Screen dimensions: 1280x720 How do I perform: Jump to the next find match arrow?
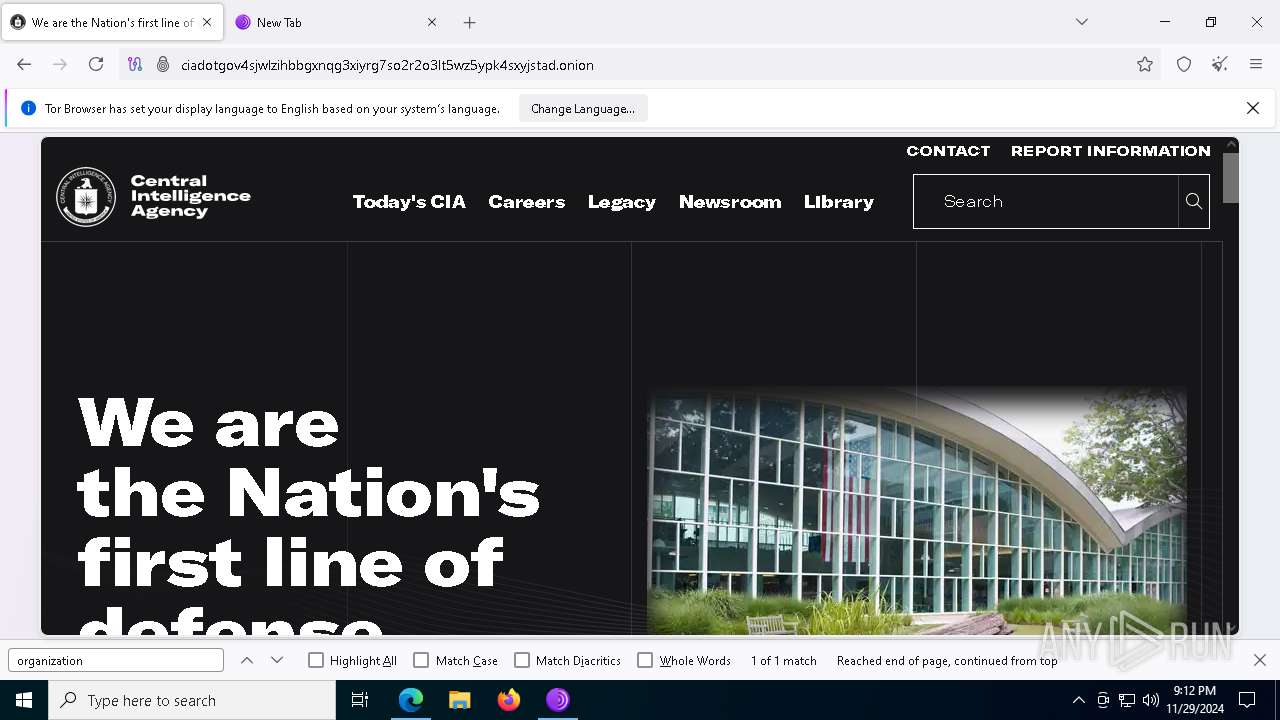[x=277, y=660]
